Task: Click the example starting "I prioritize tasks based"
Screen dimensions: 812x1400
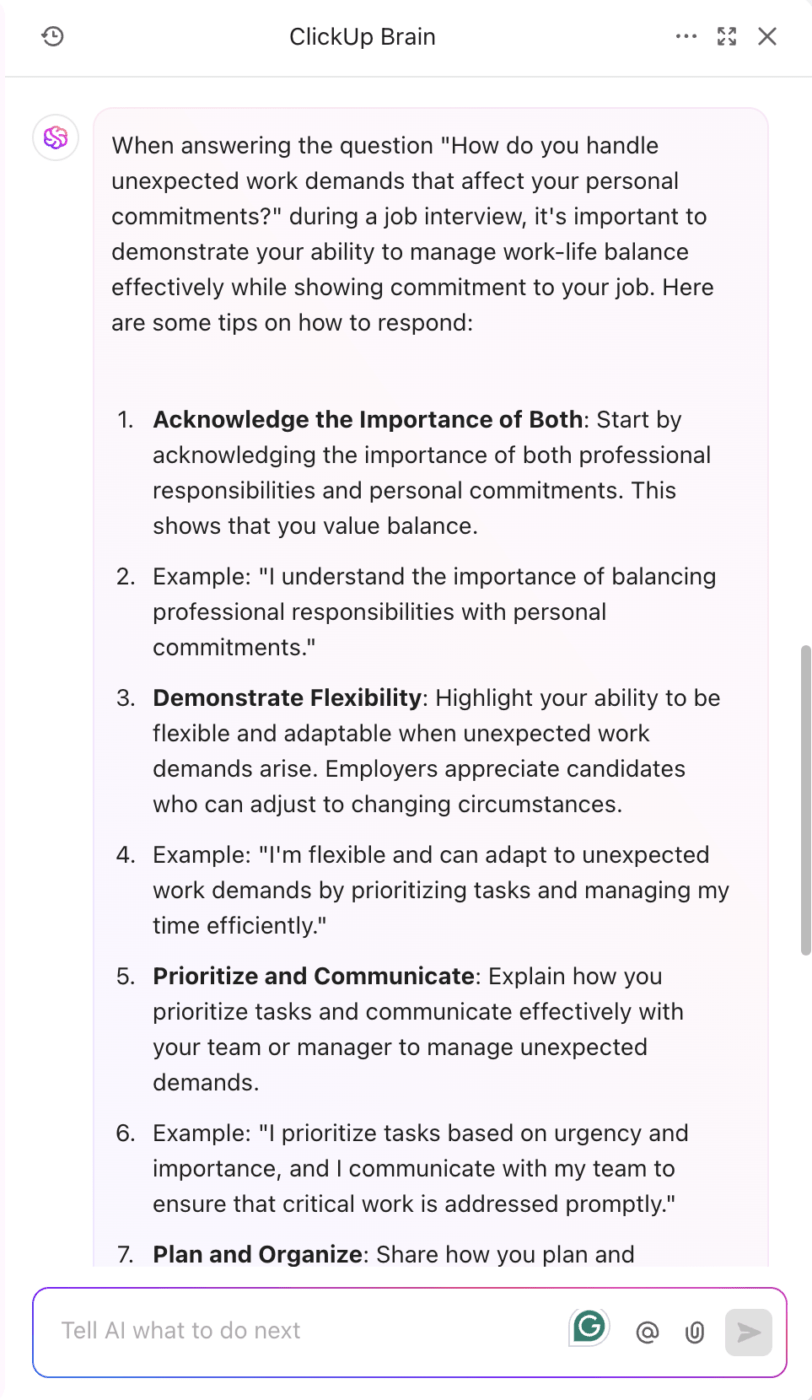Action: [x=420, y=1168]
